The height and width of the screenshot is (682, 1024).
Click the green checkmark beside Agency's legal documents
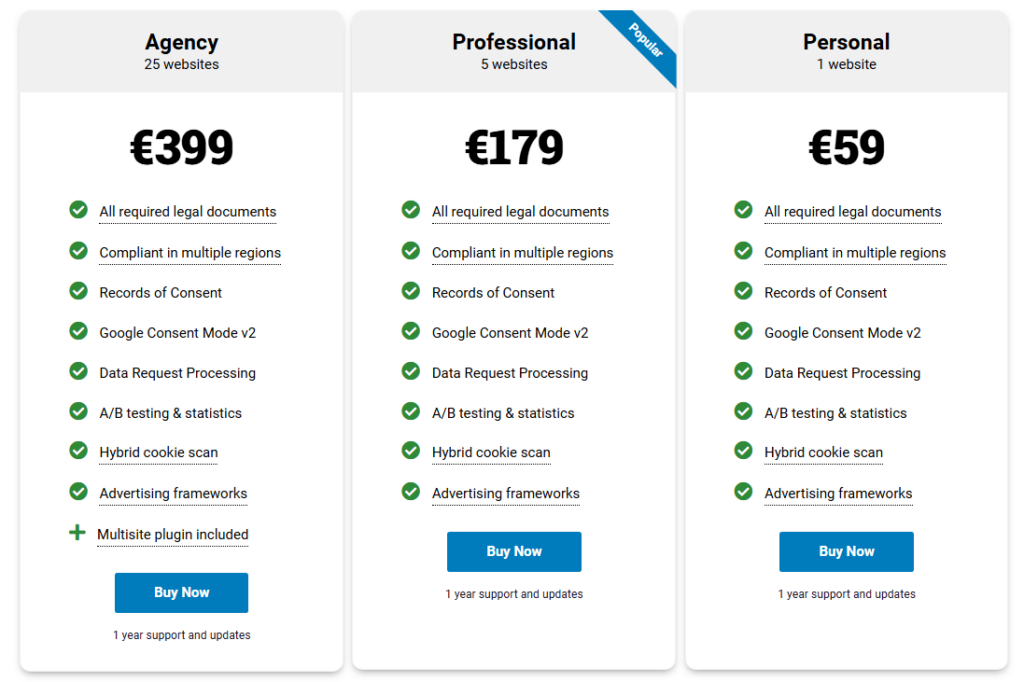[x=78, y=210]
